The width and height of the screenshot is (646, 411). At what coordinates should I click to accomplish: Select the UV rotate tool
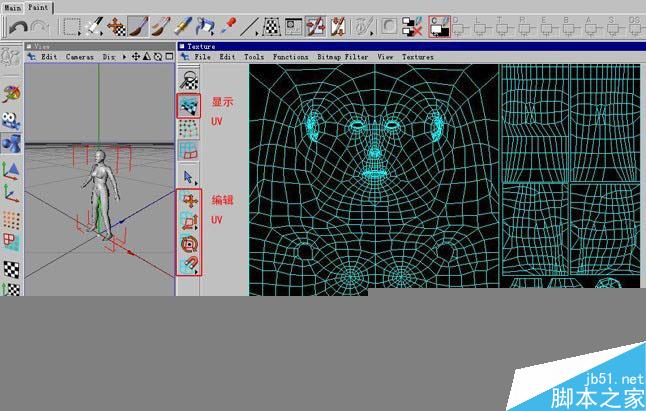click(x=189, y=244)
